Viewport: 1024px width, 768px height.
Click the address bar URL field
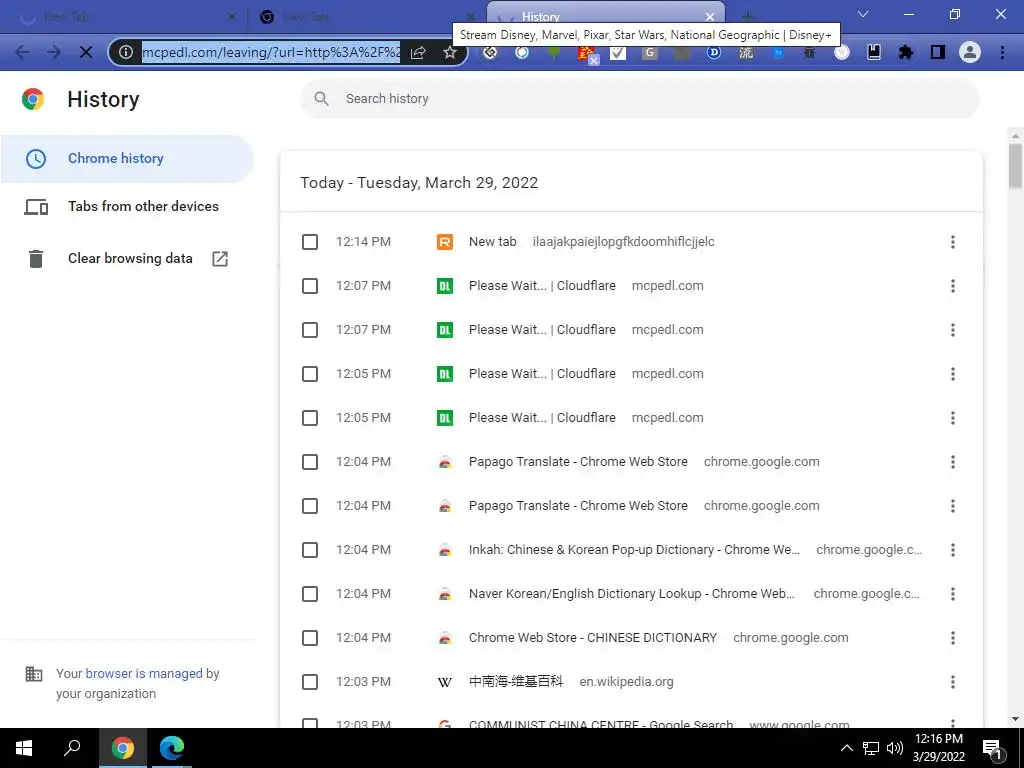coord(271,52)
